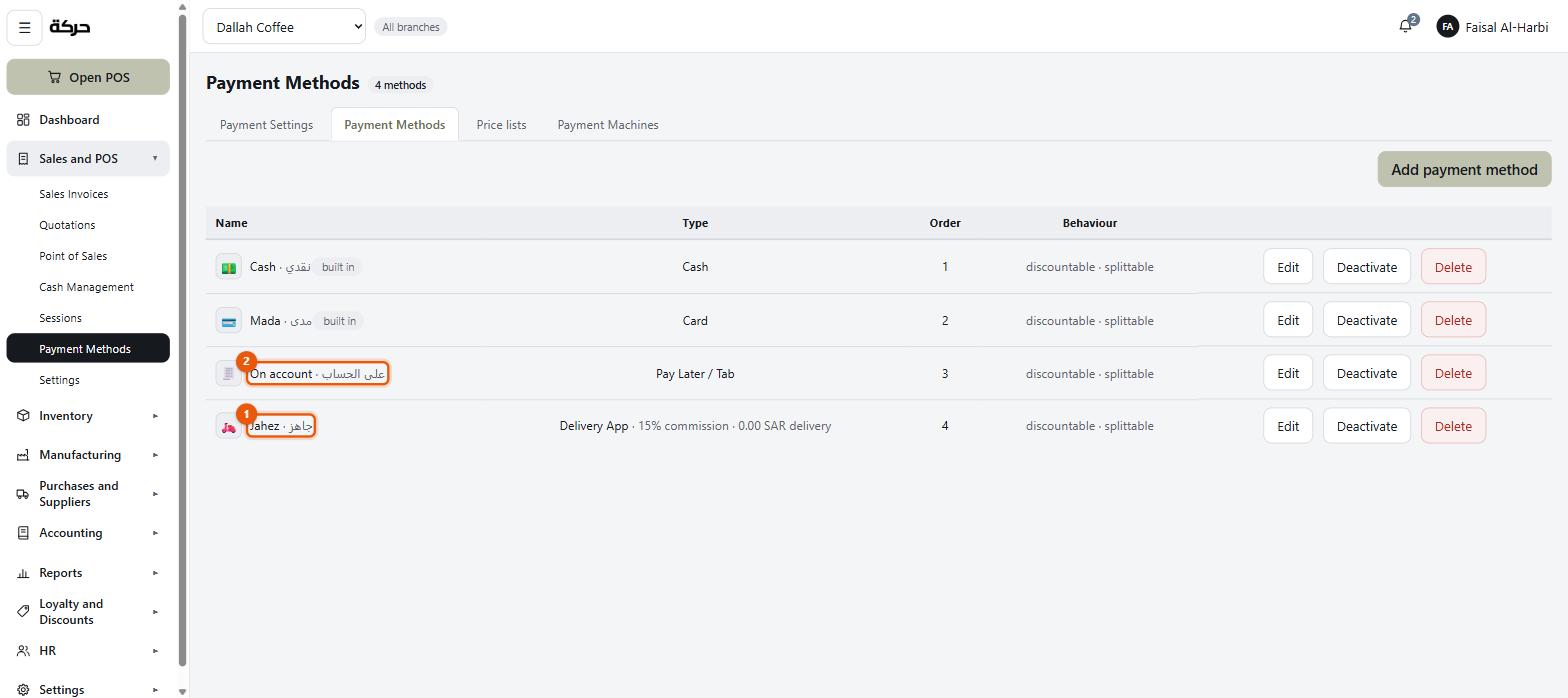
Task: Click the Cash method money icon
Action: [229, 267]
